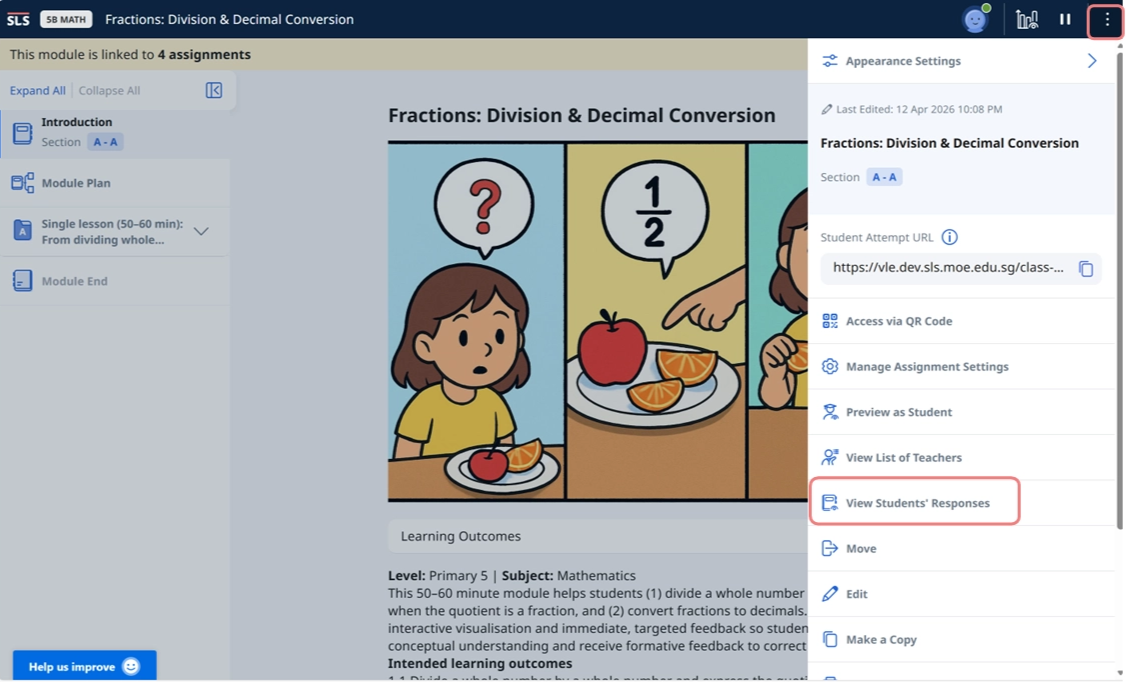Open View List of Teachers
1129x682 pixels.
(x=961, y=457)
